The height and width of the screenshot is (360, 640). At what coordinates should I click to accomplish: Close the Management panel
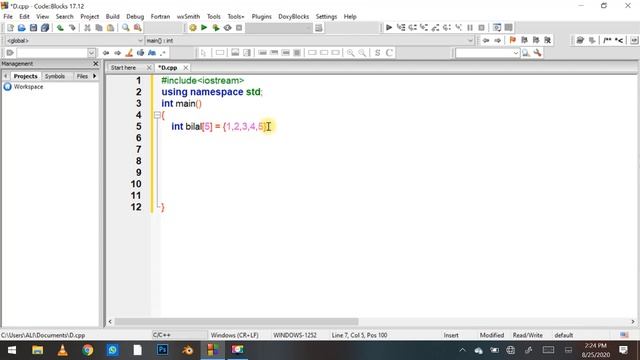pyautogui.click(x=96, y=64)
